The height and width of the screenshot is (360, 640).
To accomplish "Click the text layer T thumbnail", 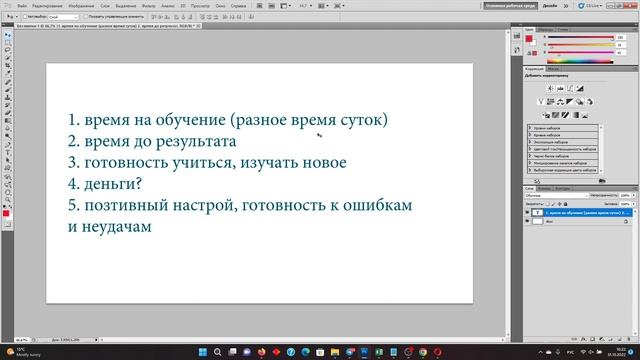I will coord(538,213).
